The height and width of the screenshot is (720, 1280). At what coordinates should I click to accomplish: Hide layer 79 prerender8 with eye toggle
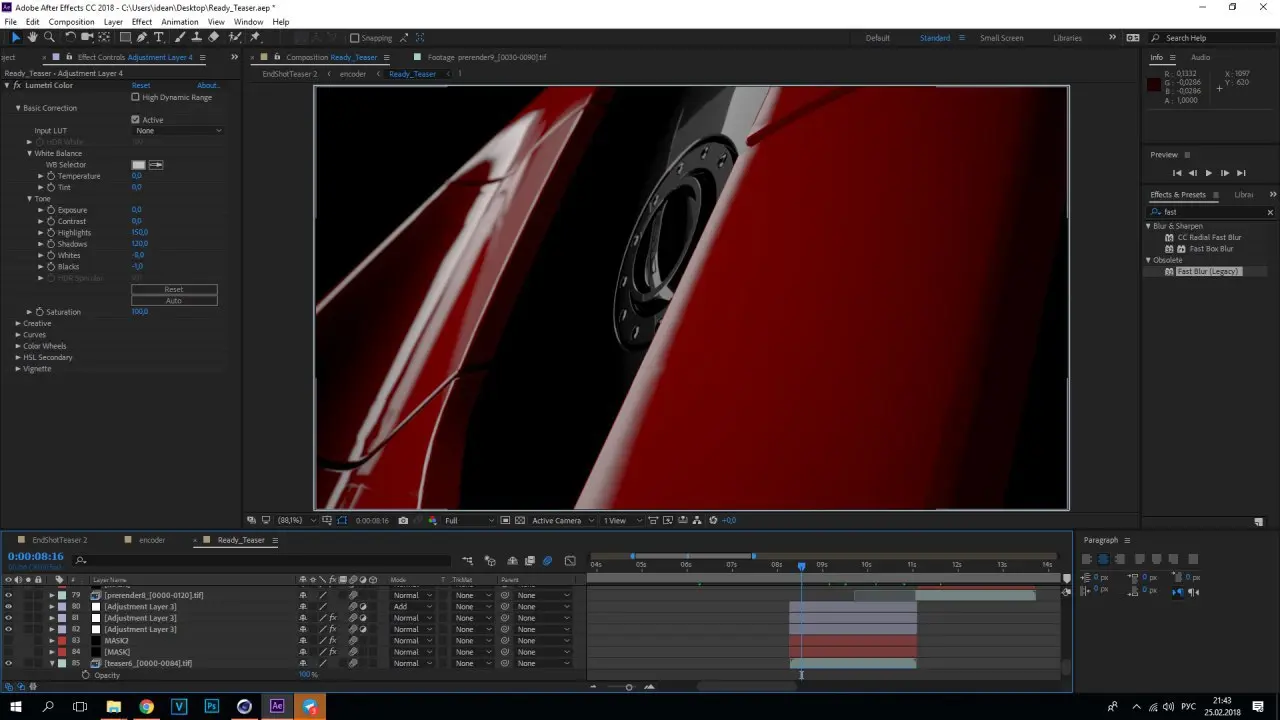point(9,595)
